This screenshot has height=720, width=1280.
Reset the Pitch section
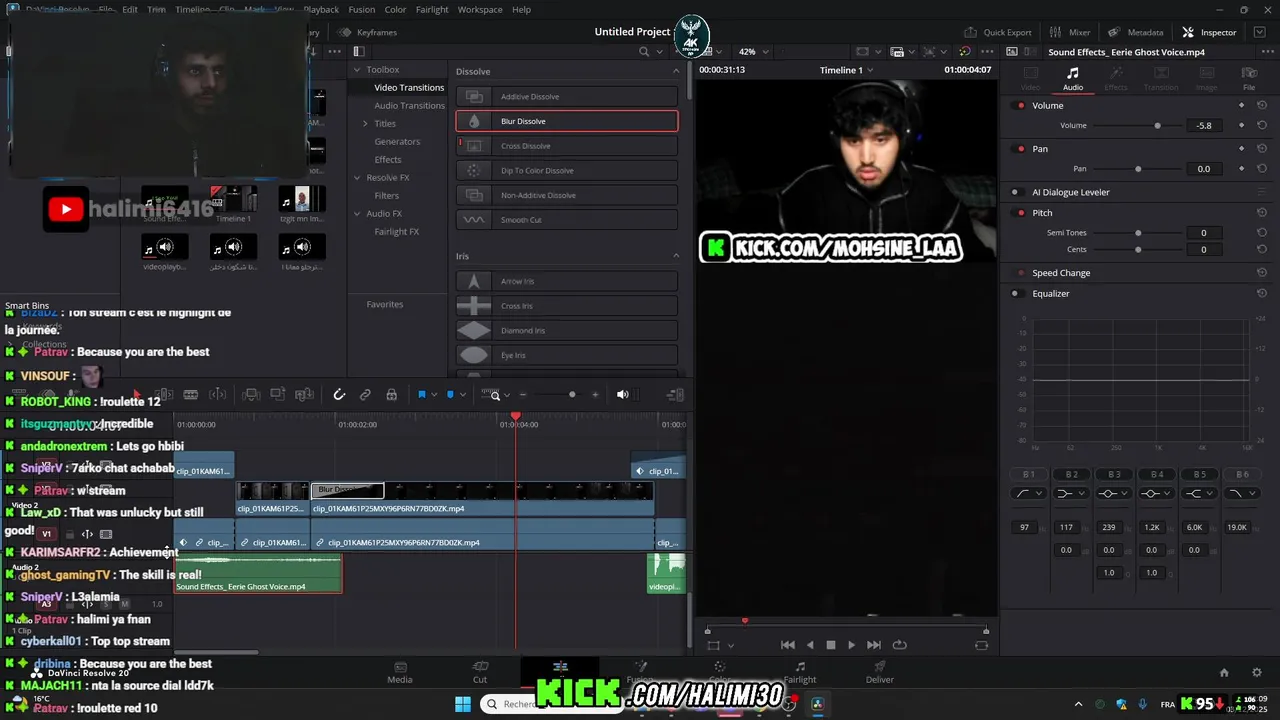(1262, 212)
